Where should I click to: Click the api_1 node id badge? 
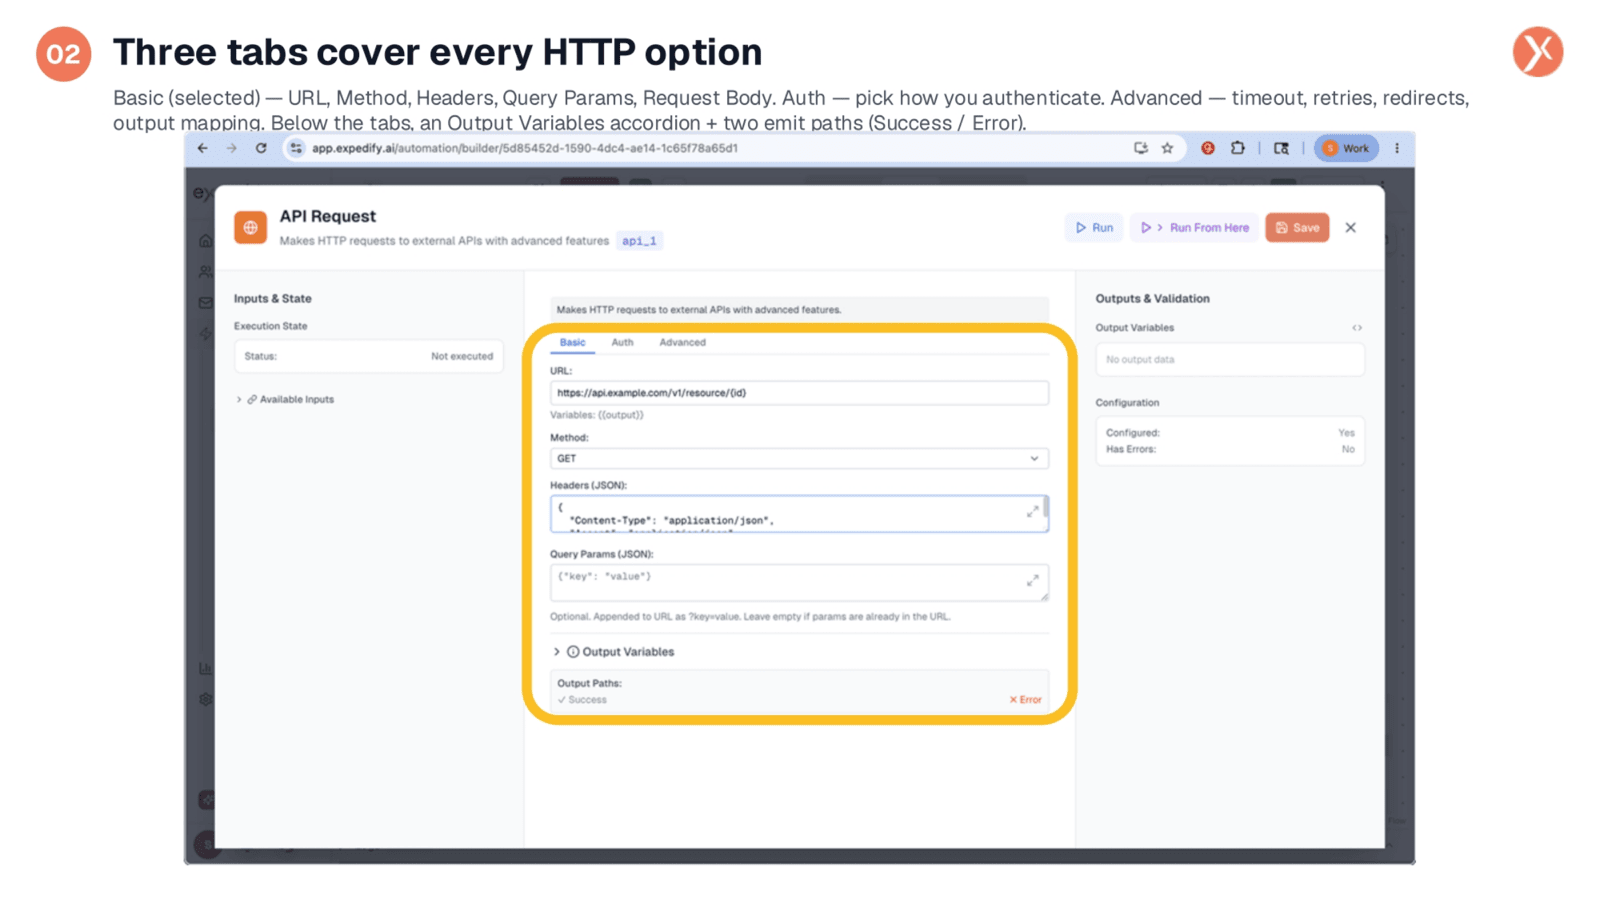[x=639, y=241]
